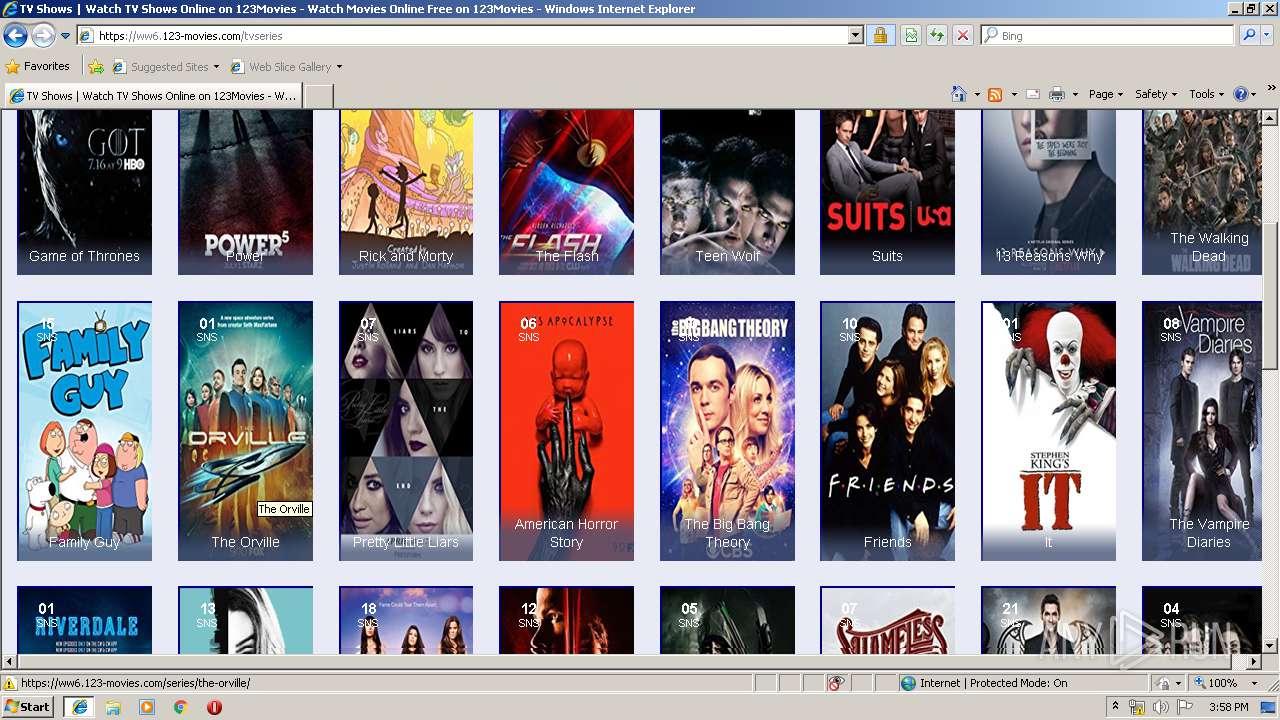Click the browser Forward arrow button

43,36
